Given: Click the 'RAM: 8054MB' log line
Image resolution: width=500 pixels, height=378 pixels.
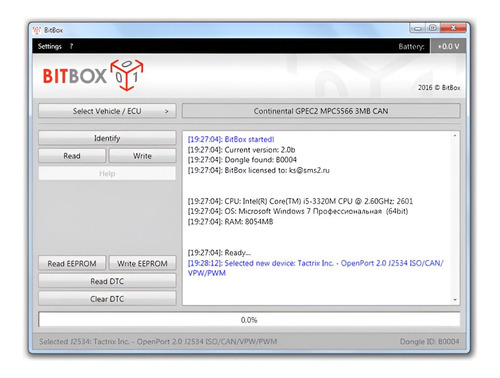Looking at the screenshot, I should 230,222.
